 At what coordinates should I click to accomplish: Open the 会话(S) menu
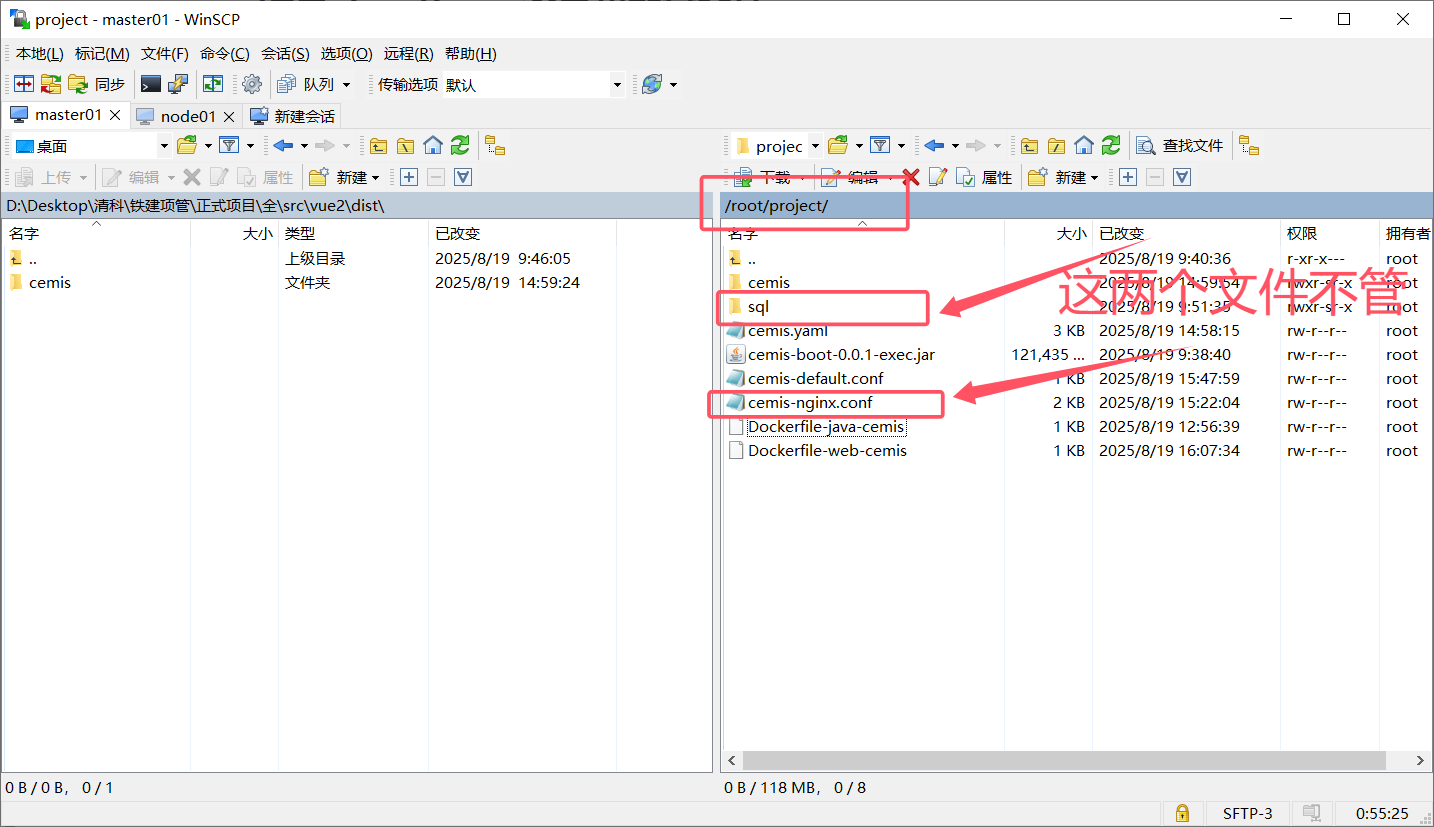[x=285, y=54]
